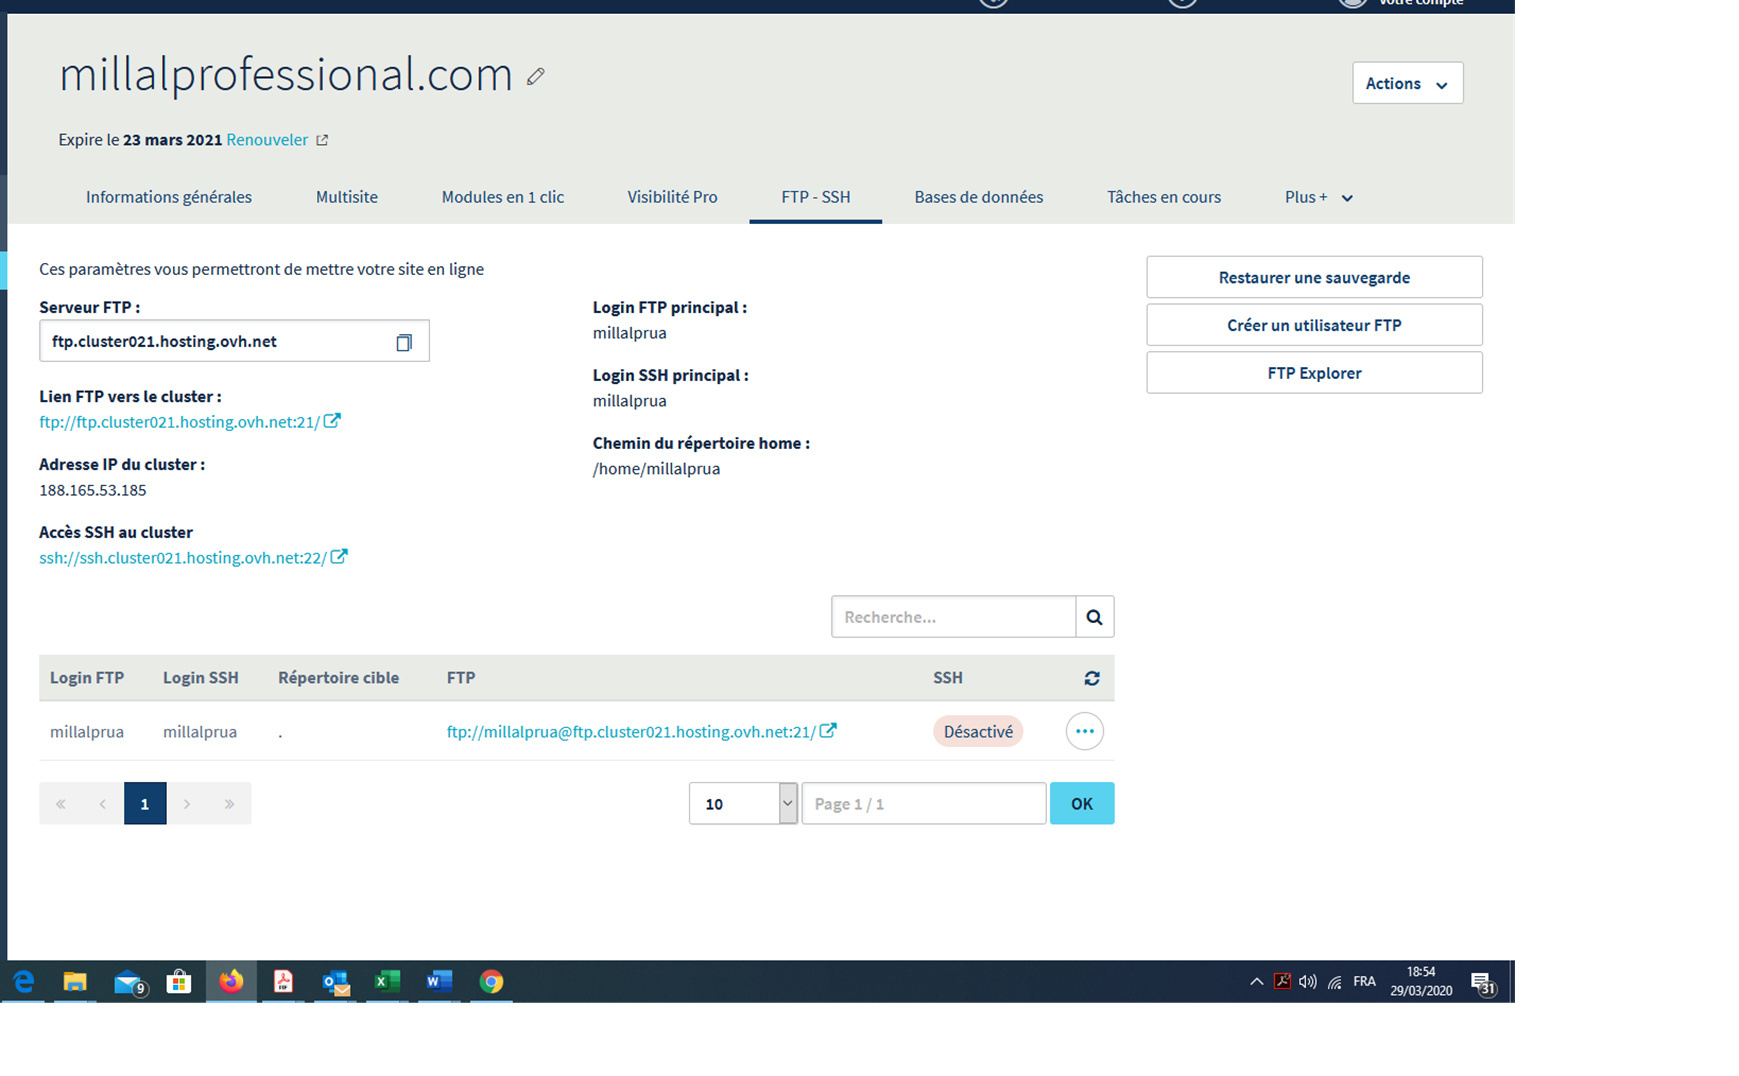Screen dimensions: 1739x1076
Task: Click into the Recherche search field
Action: pyautogui.click(x=952, y=617)
